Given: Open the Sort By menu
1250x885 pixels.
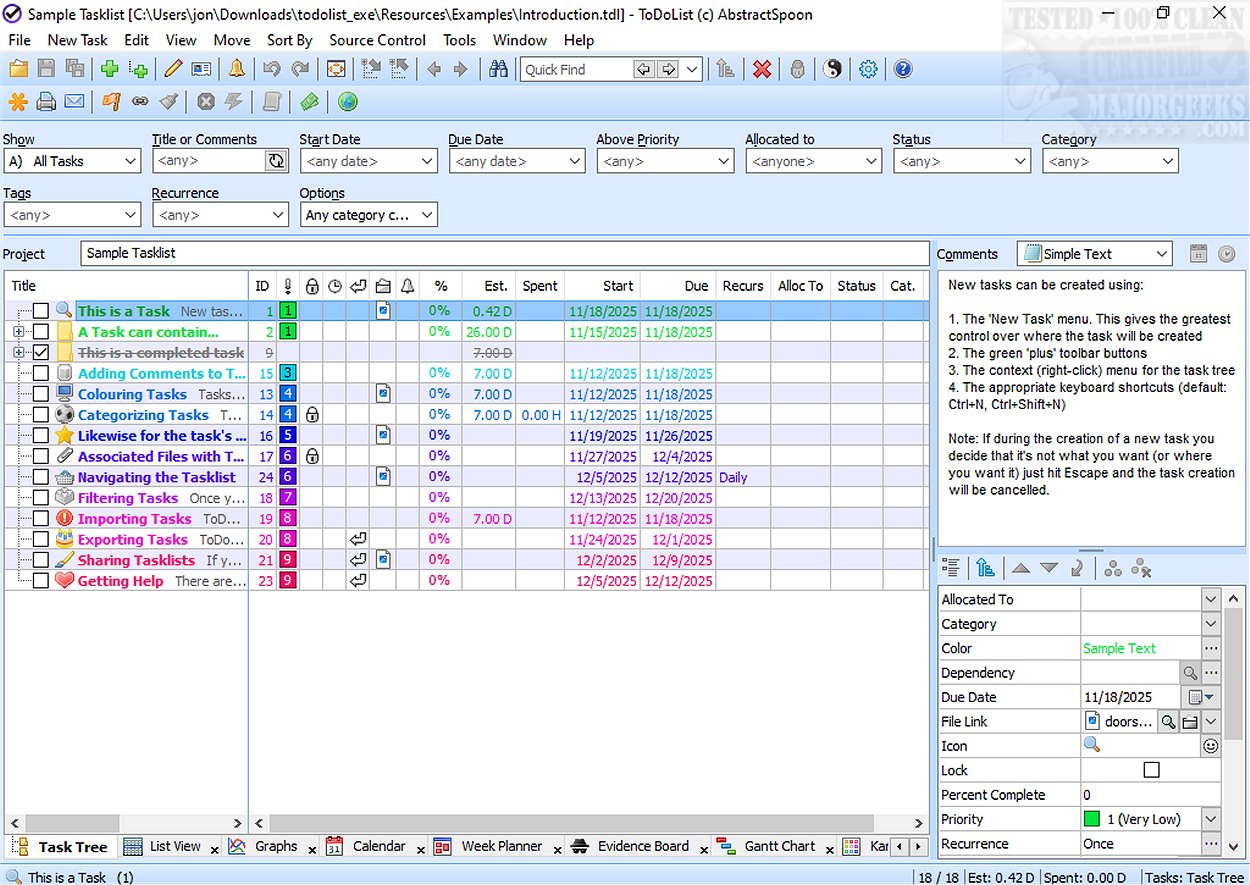Looking at the screenshot, I should [x=289, y=40].
